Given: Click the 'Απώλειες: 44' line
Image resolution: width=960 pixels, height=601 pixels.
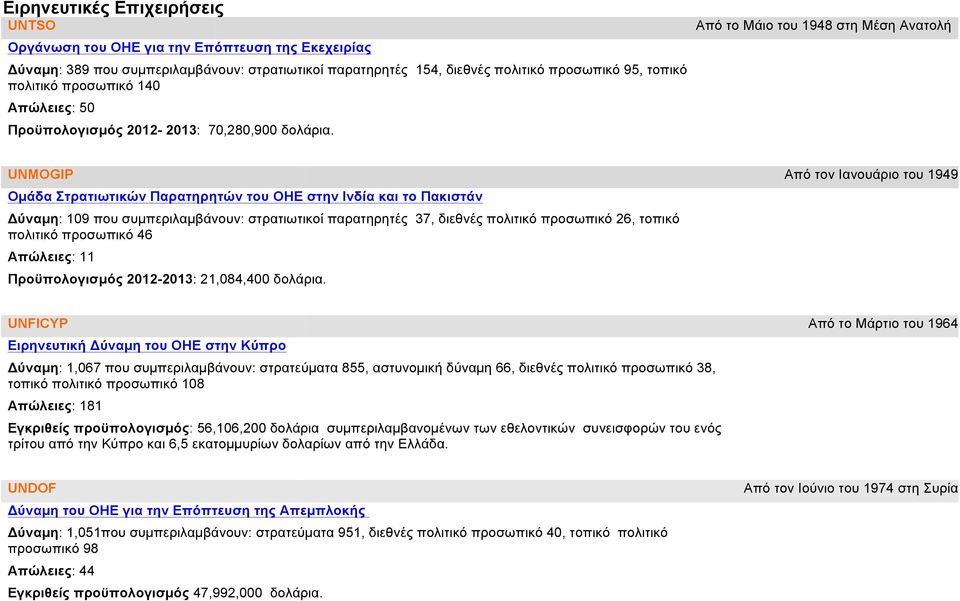Looking at the screenshot, I should click(x=51, y=571).
